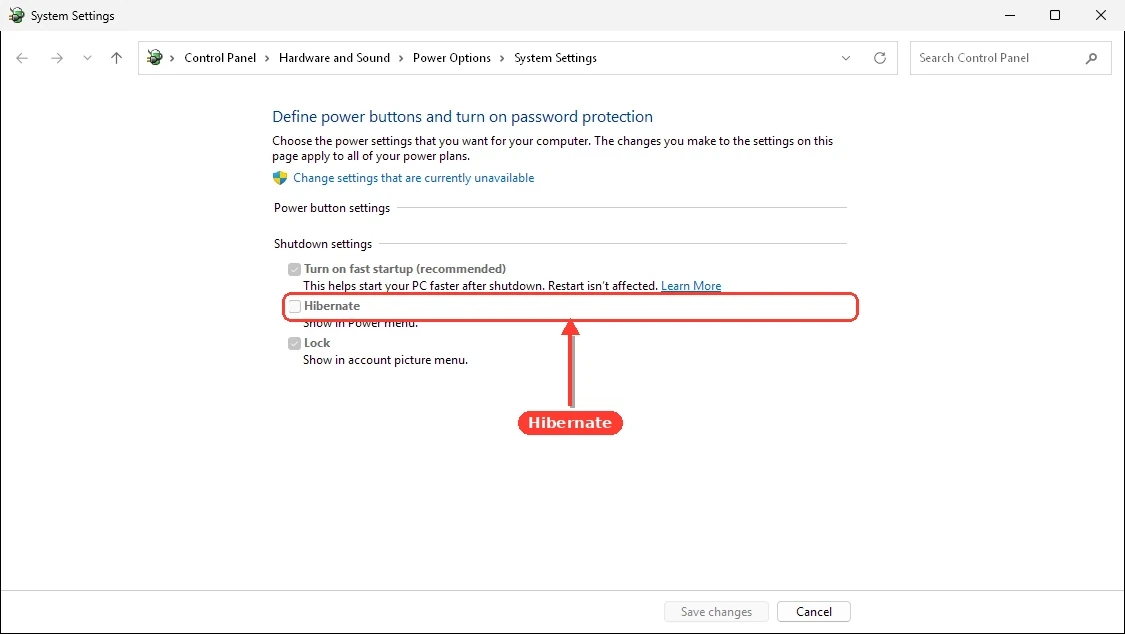Click the Show in account picture menu text

385,360
